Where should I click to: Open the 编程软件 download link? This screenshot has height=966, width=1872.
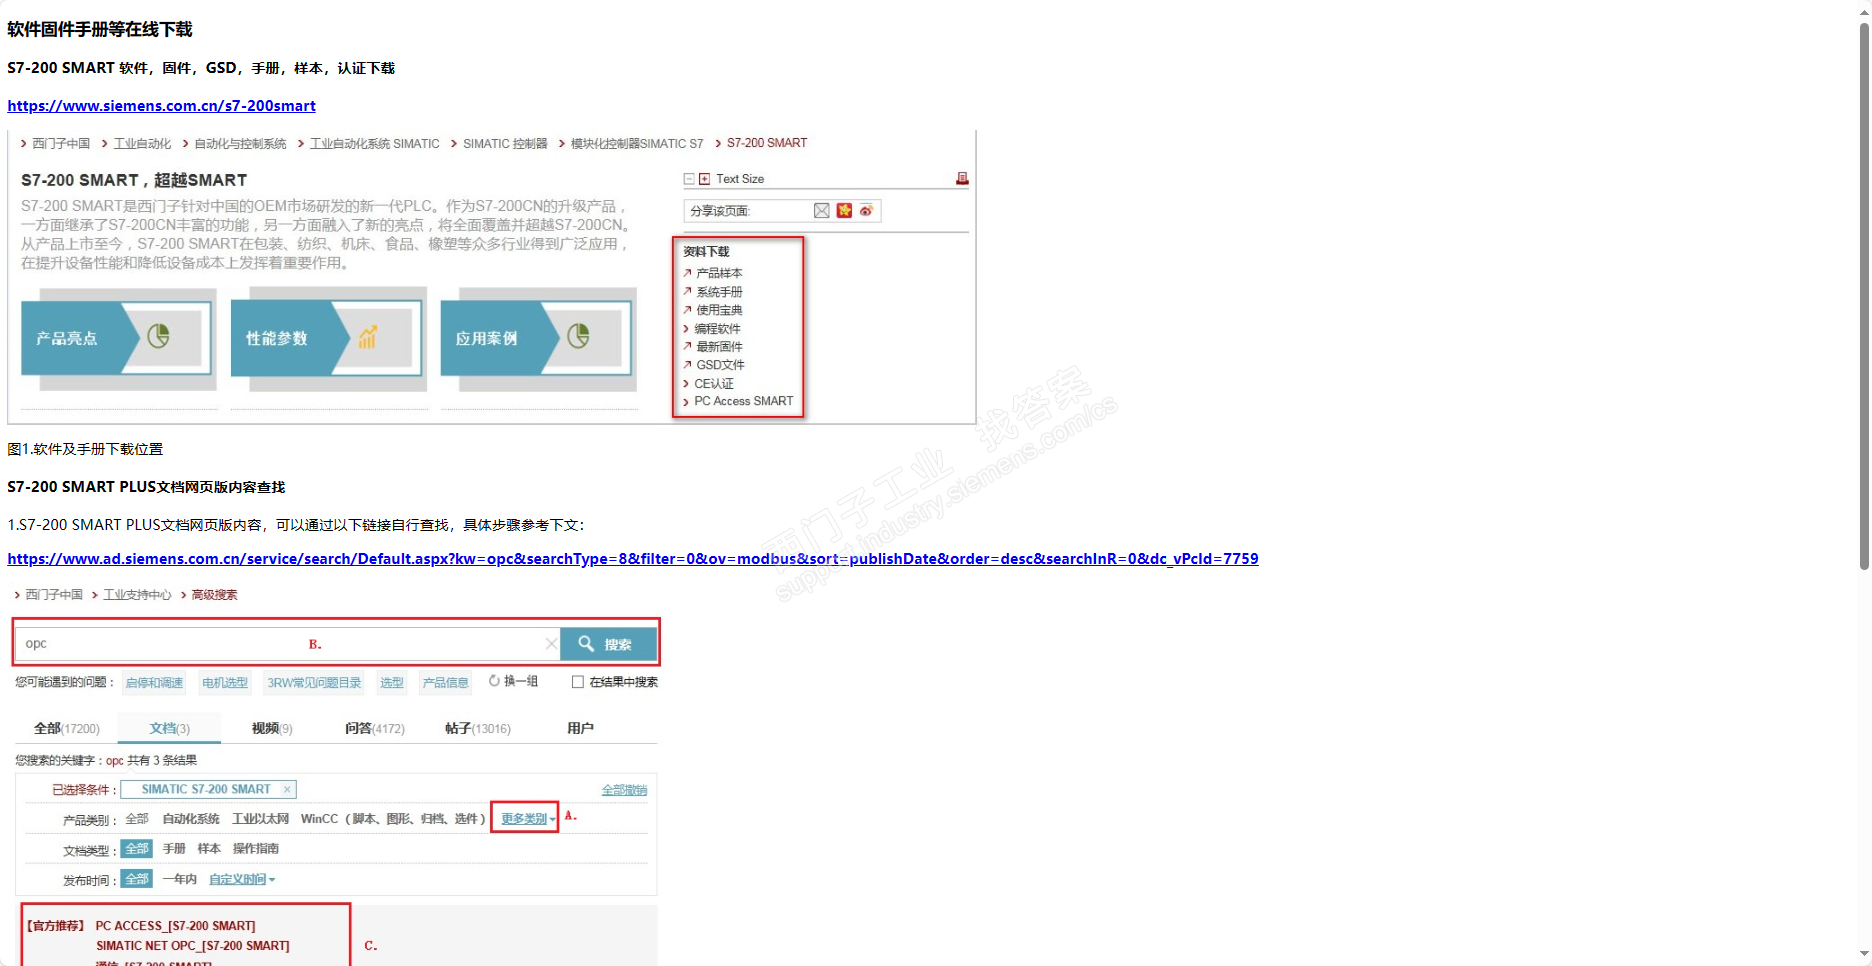[x=717, y=329]
